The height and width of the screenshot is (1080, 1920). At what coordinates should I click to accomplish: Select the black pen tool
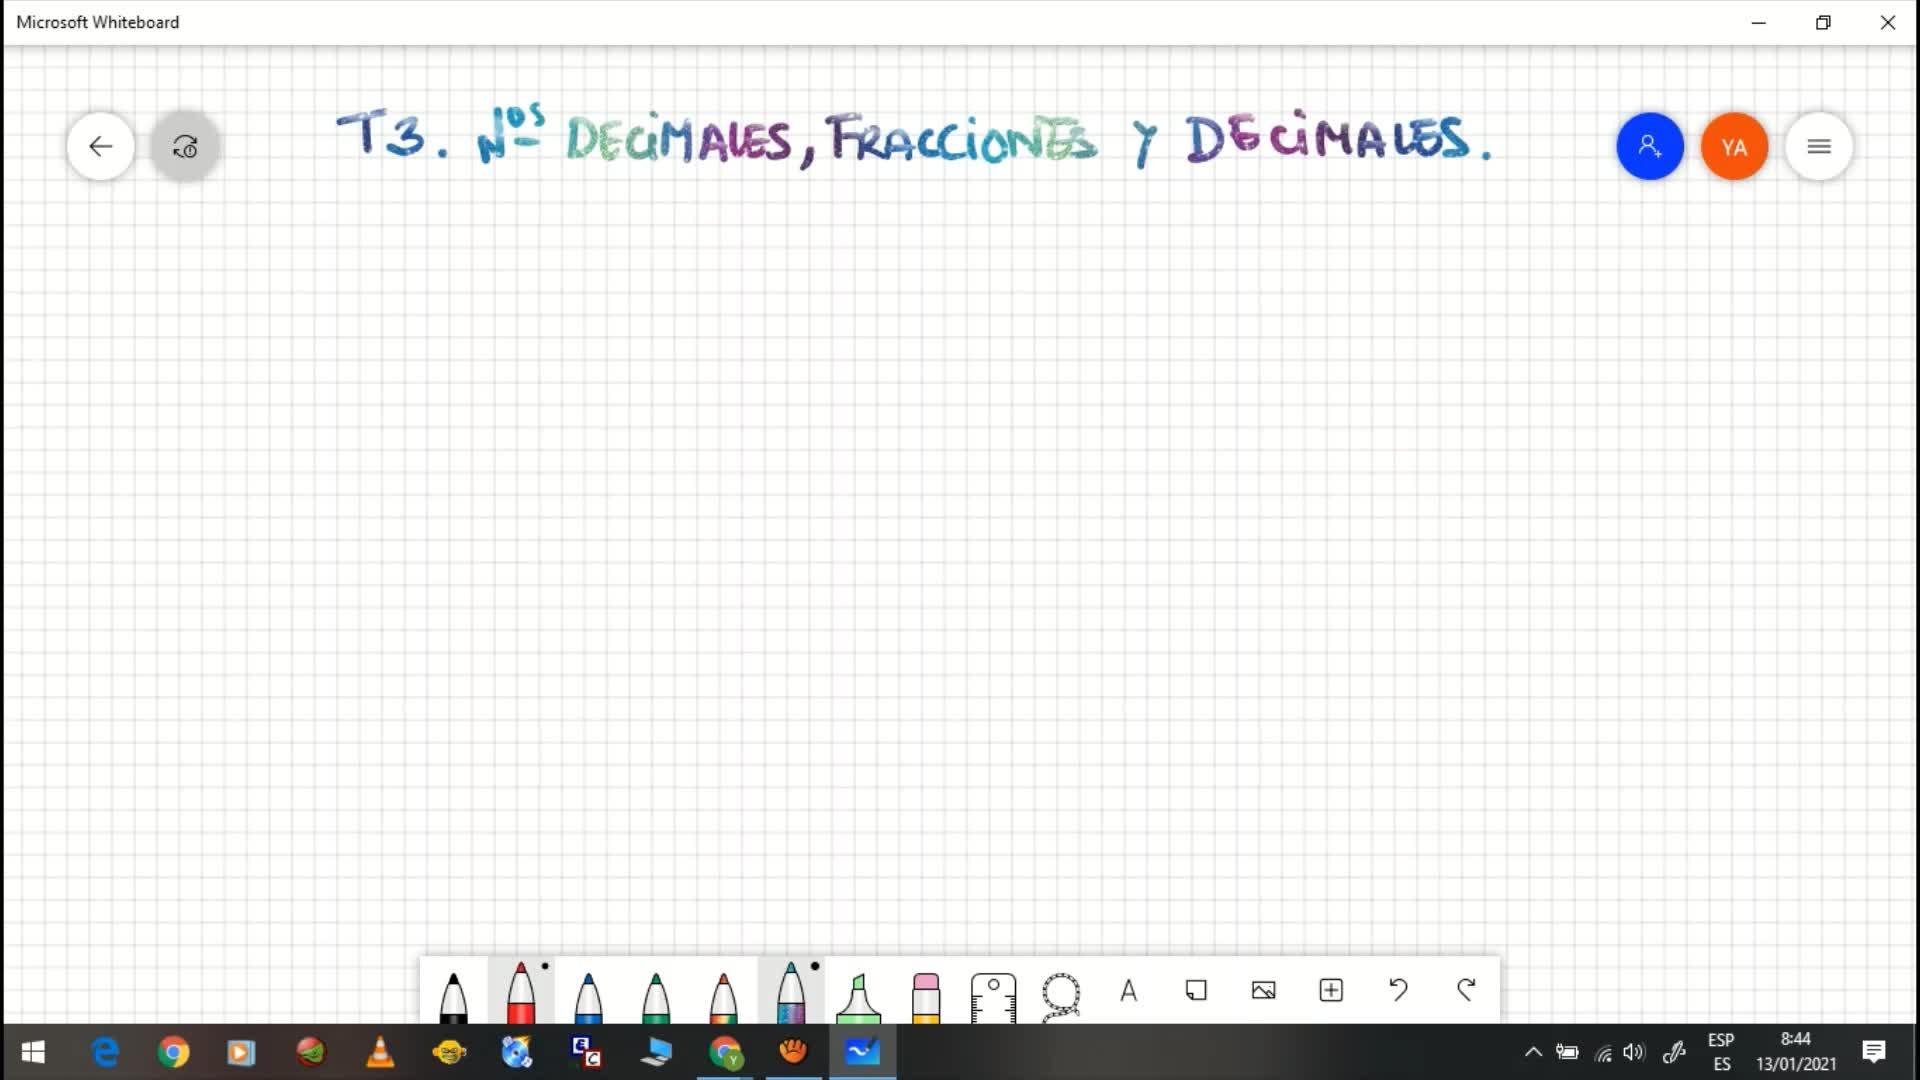click(x=453, y=996)
